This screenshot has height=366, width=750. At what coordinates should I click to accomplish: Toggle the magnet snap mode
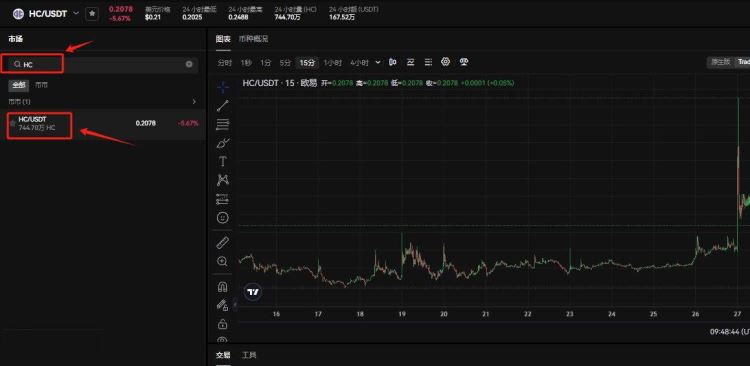(223, 287)
